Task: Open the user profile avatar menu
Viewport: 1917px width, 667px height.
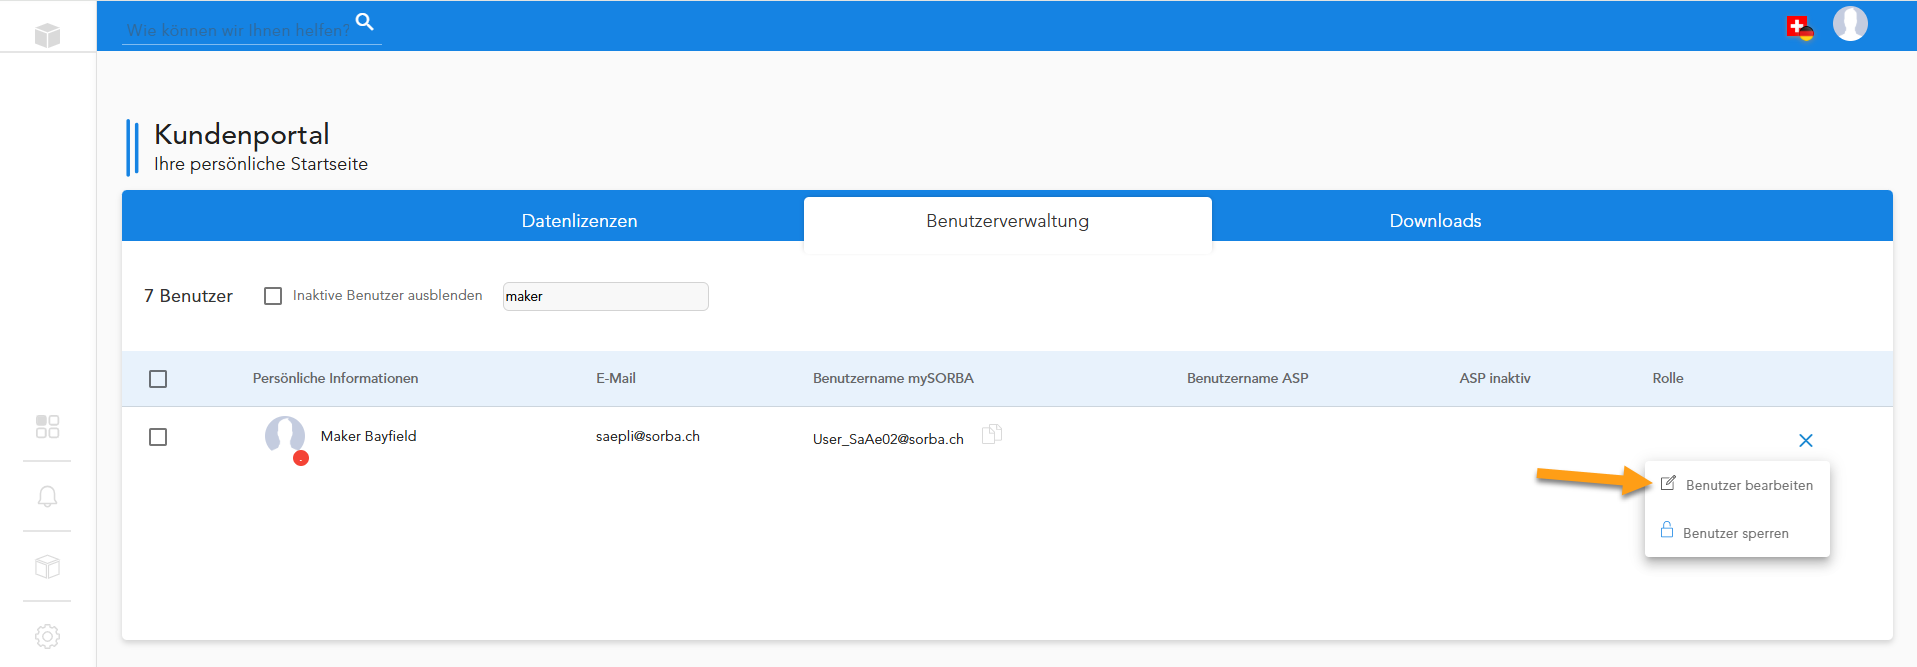Action: pyautogui.click(x=1850, y=23)
